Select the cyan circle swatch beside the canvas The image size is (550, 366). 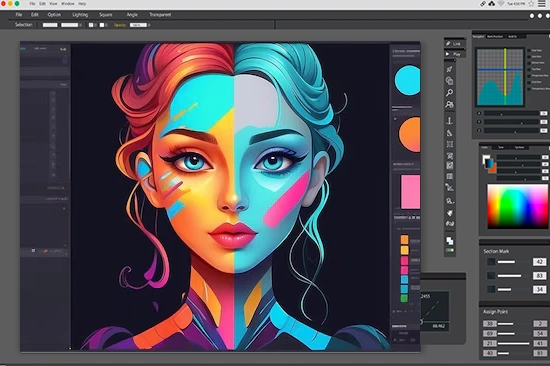click(x=407, y=80)
